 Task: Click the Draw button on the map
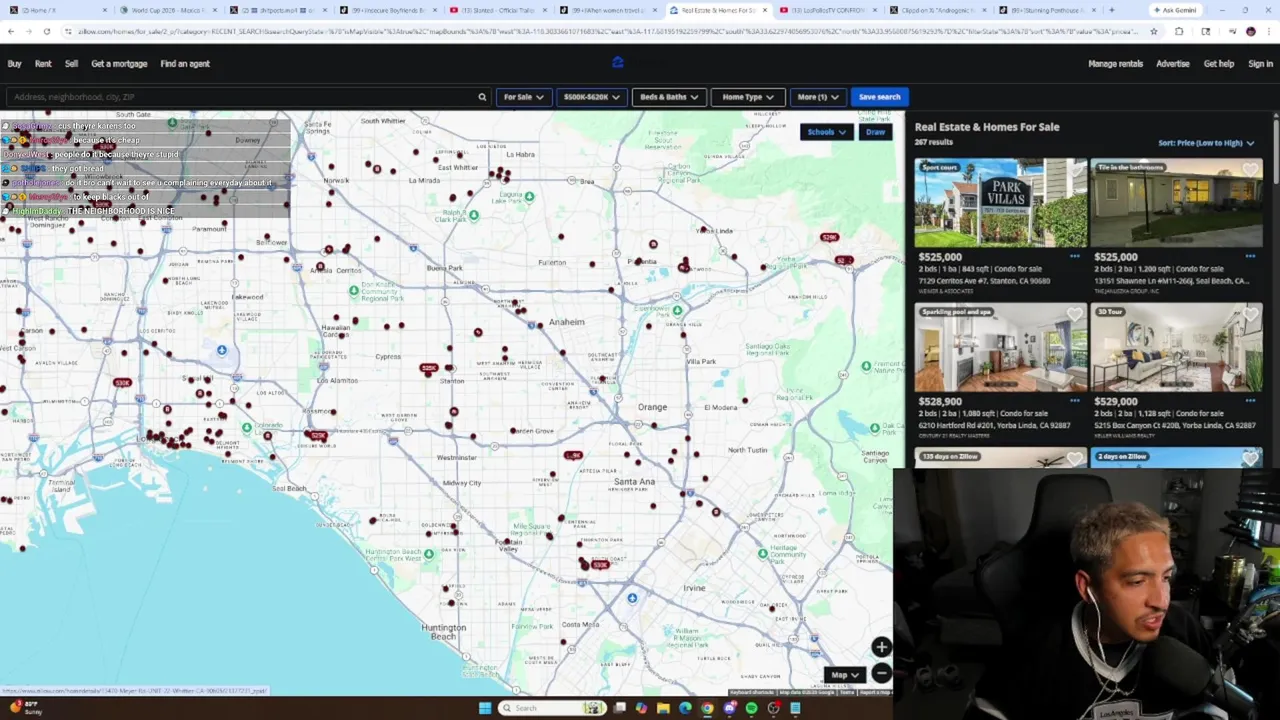[x=875, y=132]
